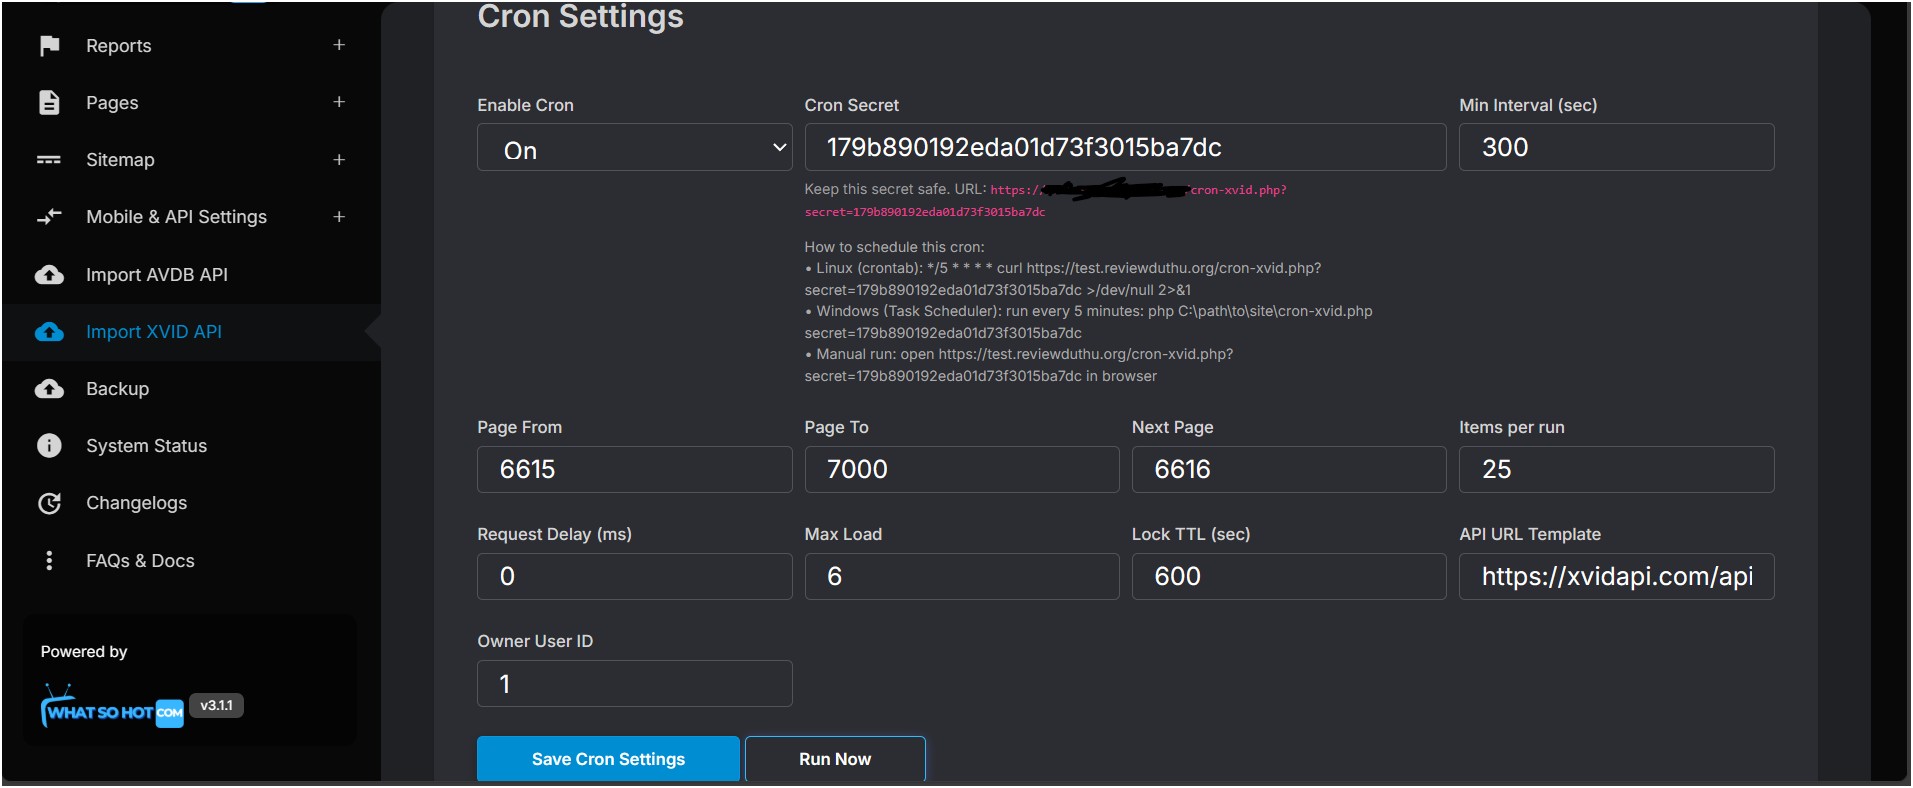Image resolution: width=1913 pixels, height=788 pixels.
Task: Click the Import AVDB API cloud icon
Action: [49, 275]
